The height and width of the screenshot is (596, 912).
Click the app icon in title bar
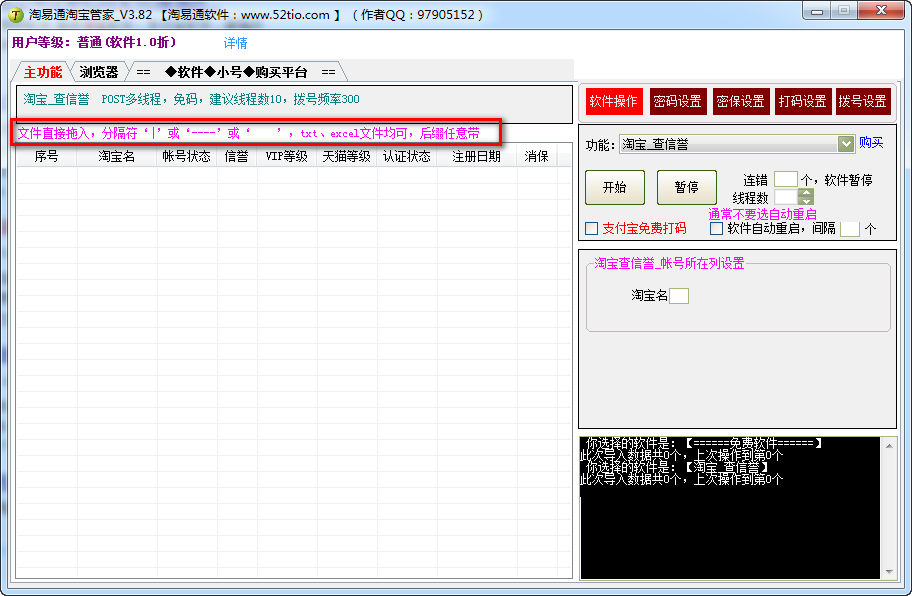15,15
